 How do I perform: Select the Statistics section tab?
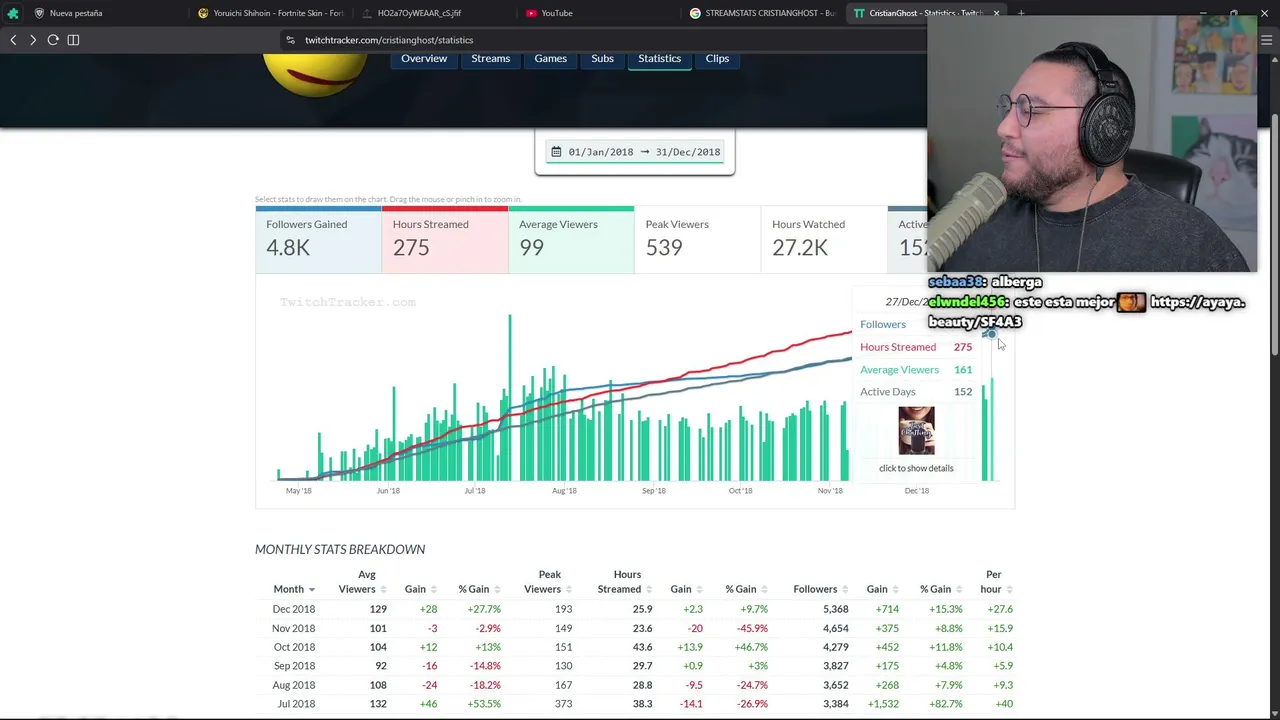pos(659,59)
